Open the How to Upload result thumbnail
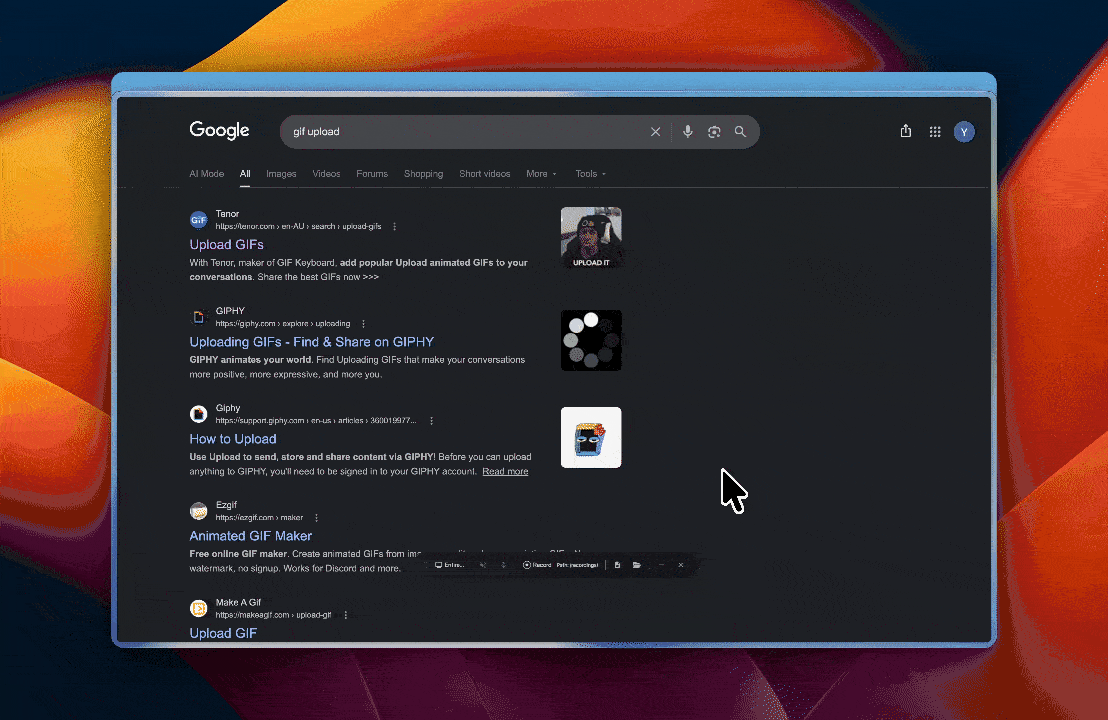 (591, 437)
